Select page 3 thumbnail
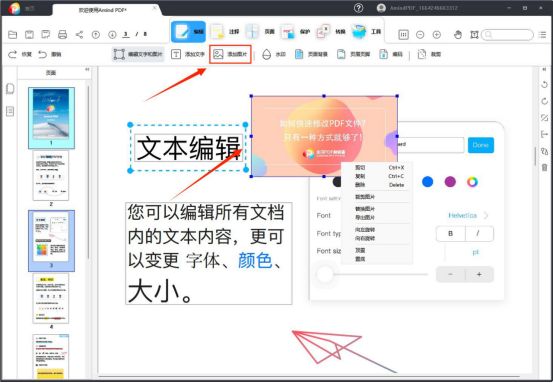This screenshot has height=383, width=553. [x=51, y=241]
